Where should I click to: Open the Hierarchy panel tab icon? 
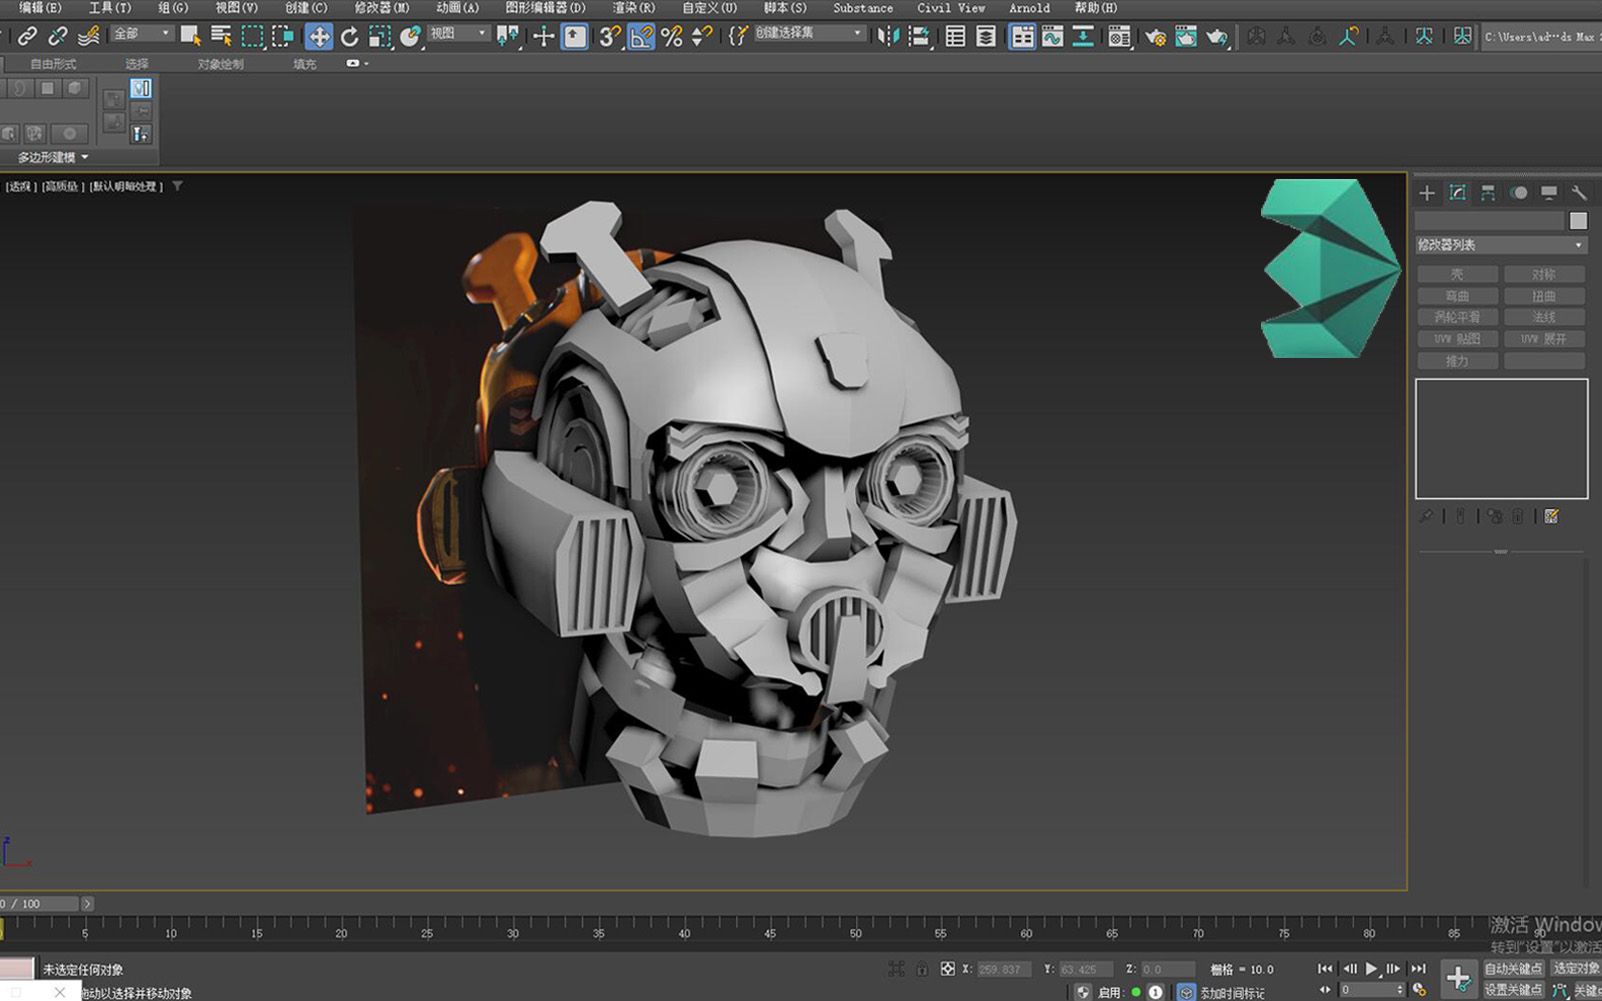coord(1488,193)
